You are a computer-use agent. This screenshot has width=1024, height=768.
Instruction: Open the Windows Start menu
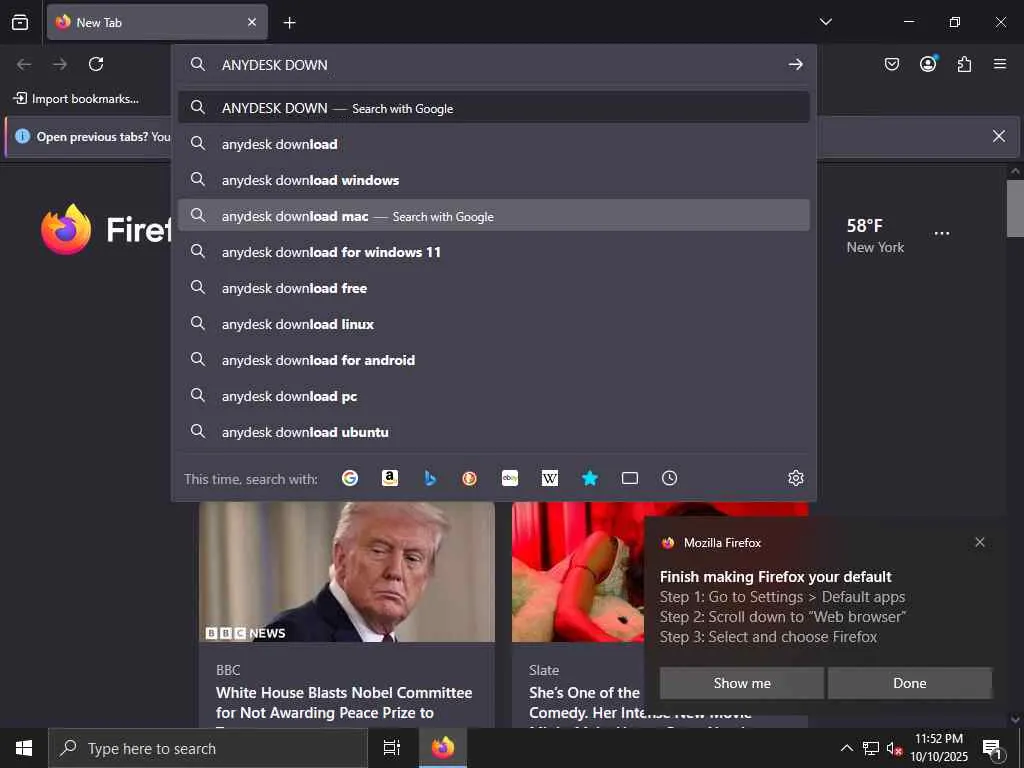pos(24,748)
